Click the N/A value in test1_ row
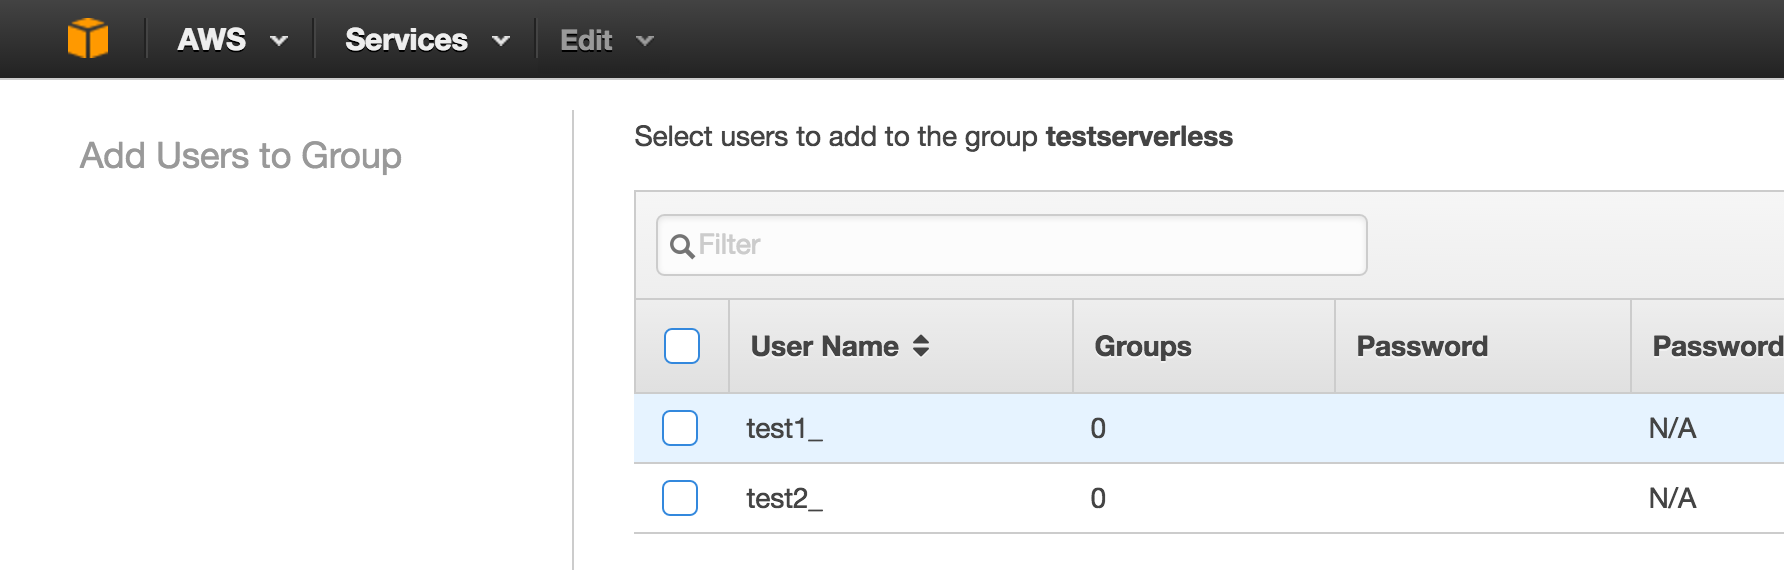 1672,428
